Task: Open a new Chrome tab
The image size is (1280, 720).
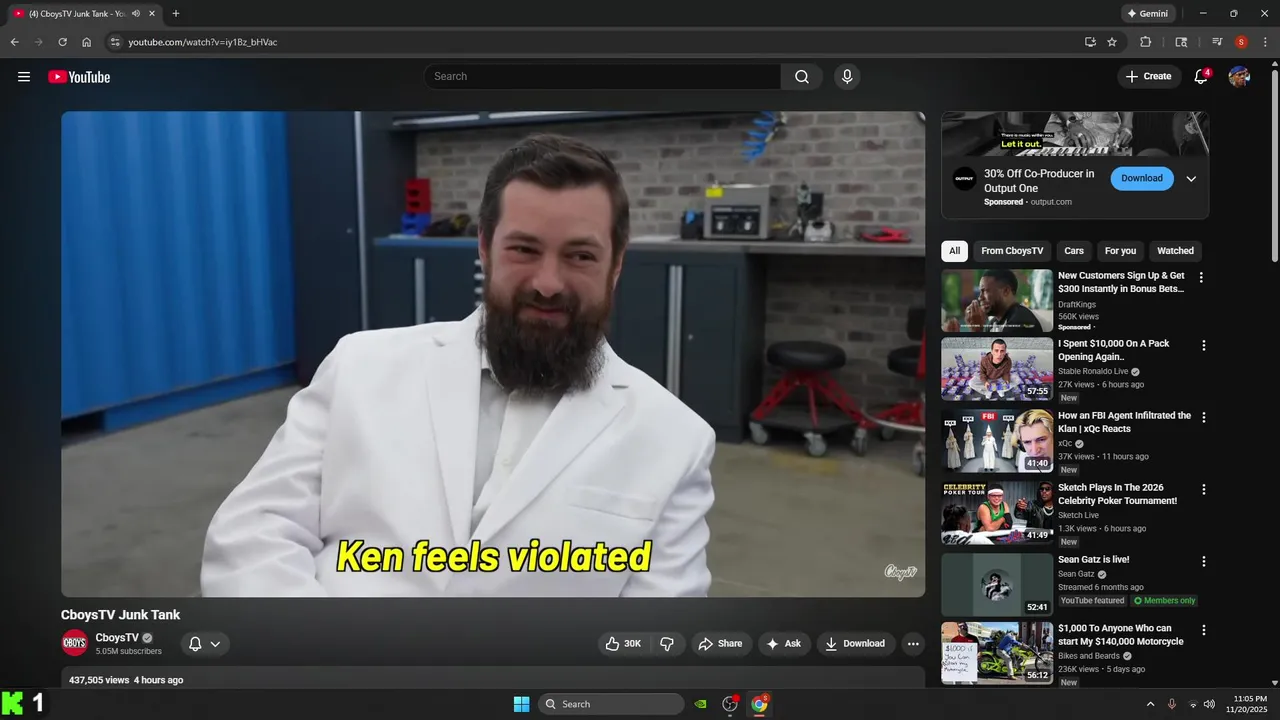Action: click(x=176, y=14)
